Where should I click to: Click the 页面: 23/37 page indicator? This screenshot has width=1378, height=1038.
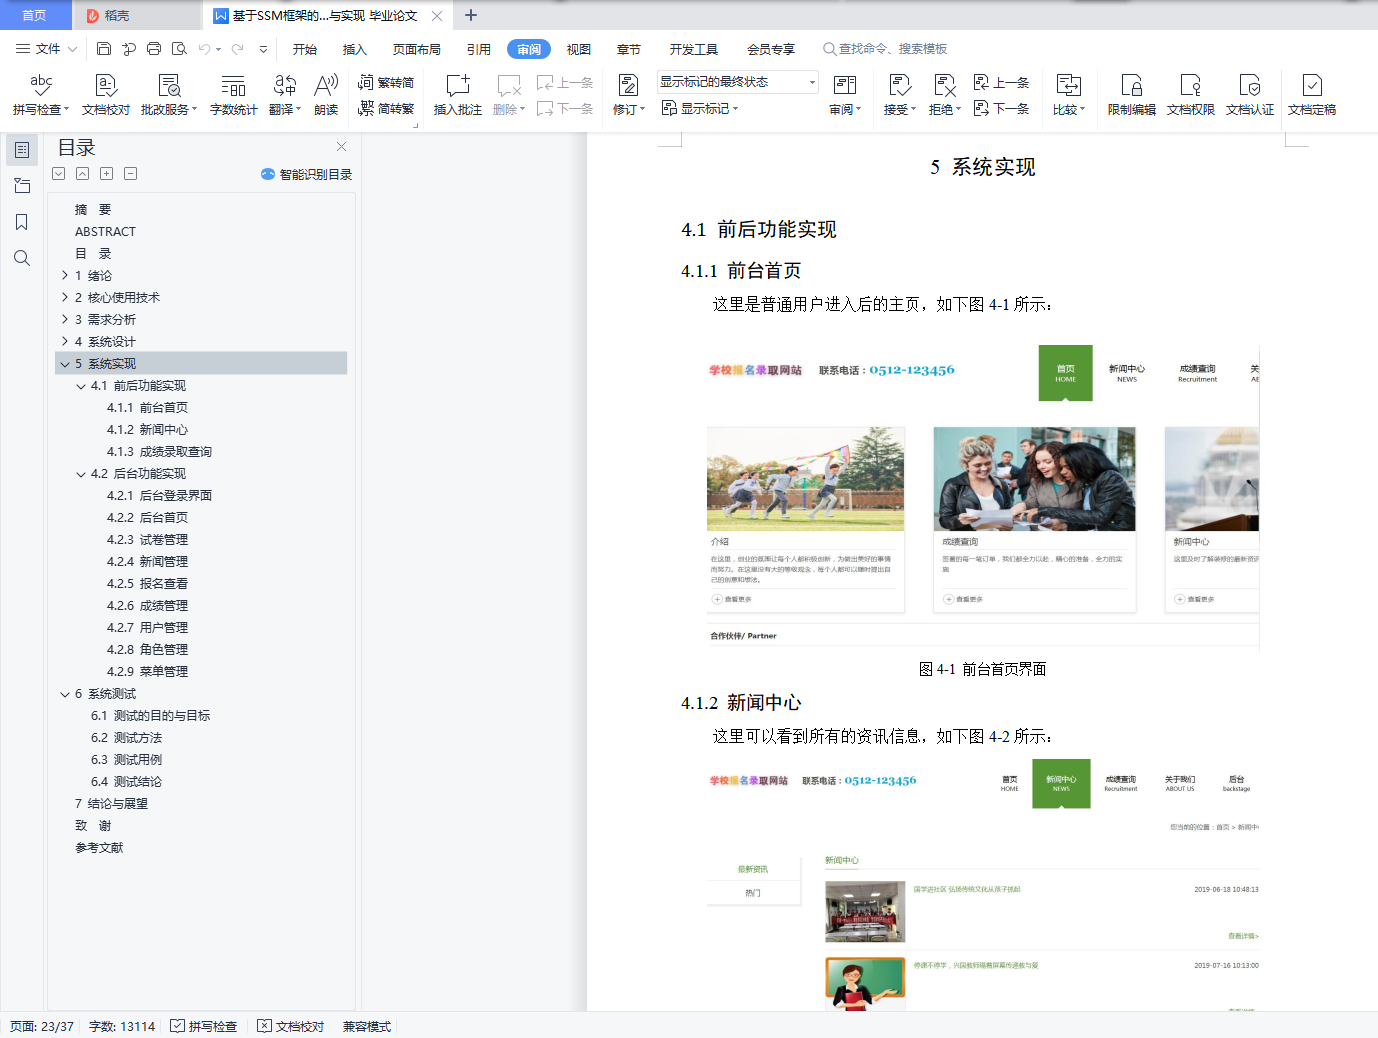[x=42, y=1026]
